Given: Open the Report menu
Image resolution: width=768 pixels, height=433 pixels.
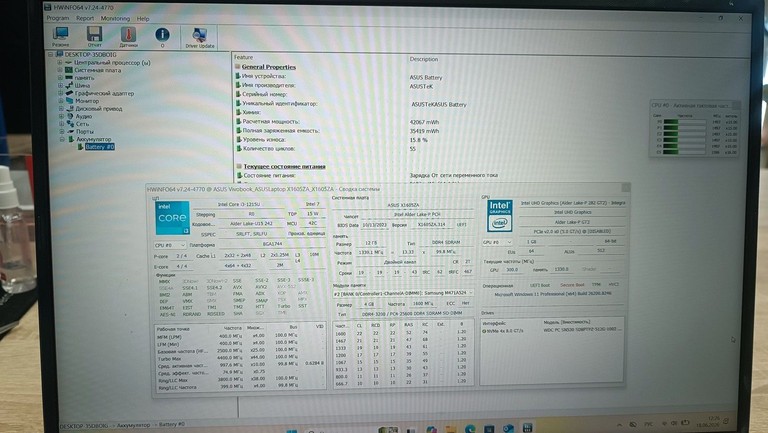Looking at the screenshot, I should [x=85, y=18].
